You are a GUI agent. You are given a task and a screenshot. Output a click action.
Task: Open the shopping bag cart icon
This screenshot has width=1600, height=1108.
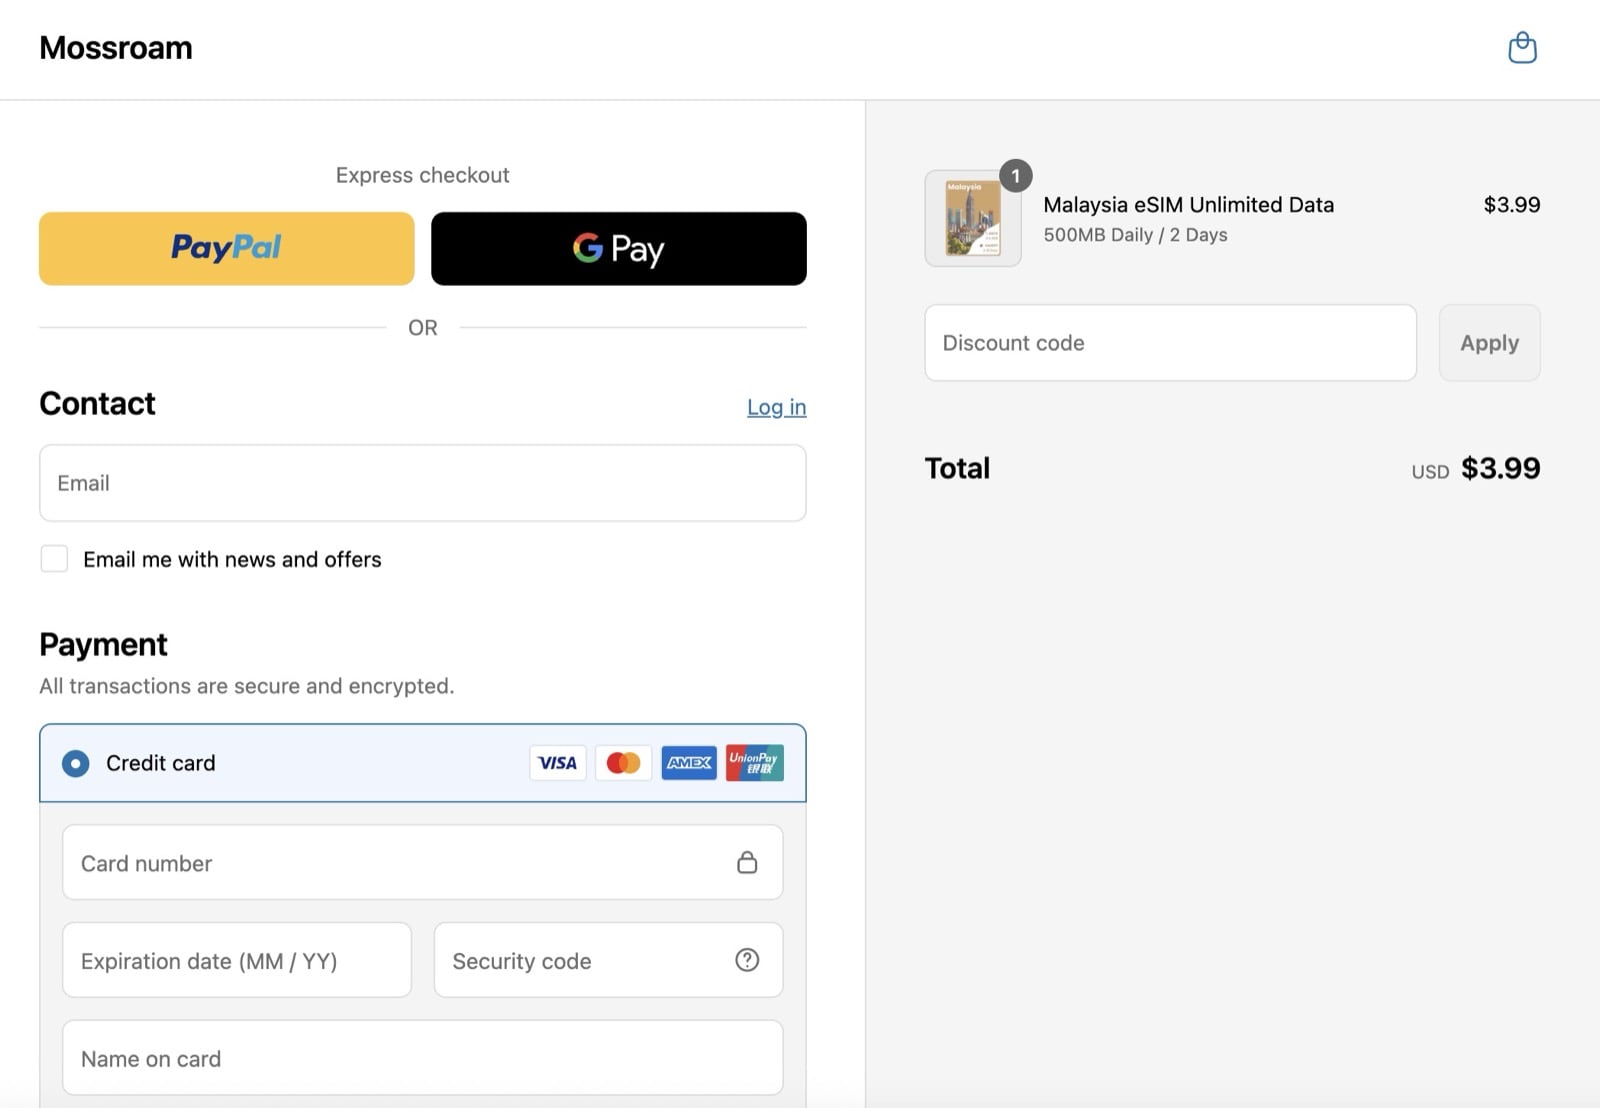click(1522, 47)
